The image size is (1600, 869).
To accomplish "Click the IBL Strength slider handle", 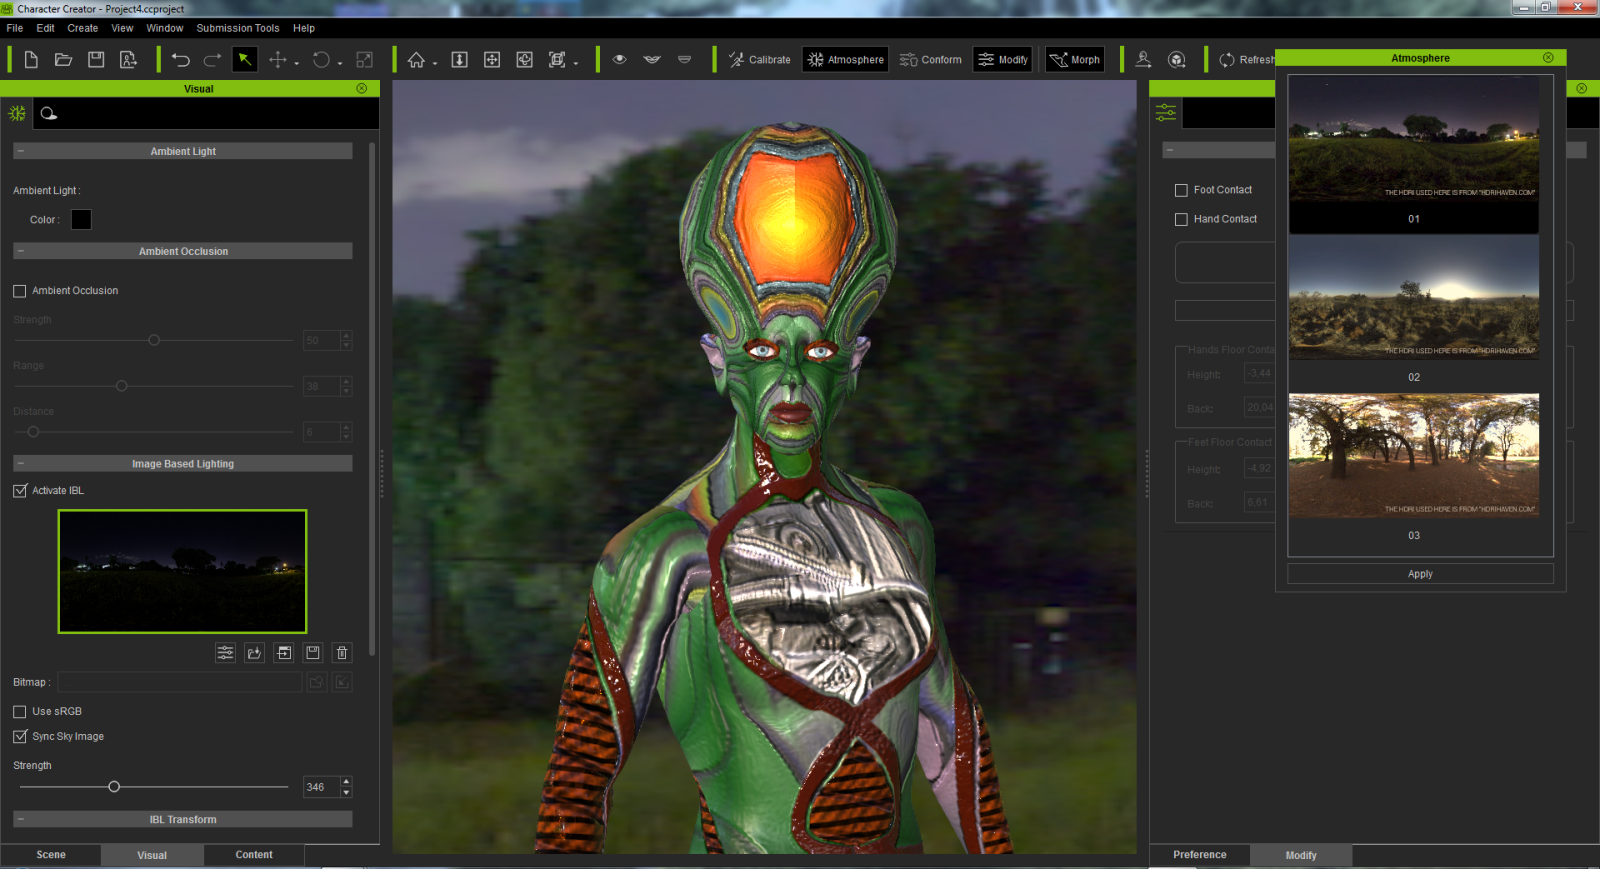I will (114, 787).
